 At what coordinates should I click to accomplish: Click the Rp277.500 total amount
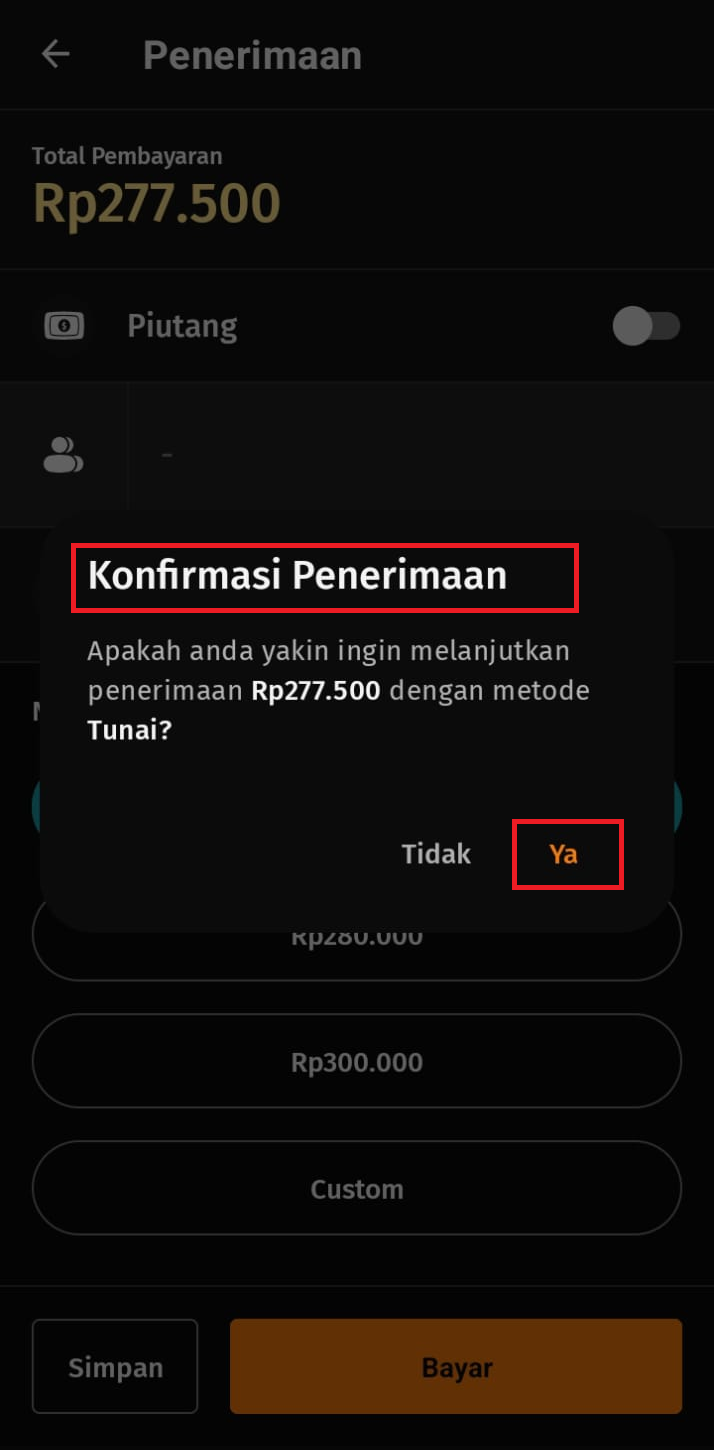click(156, 203)
